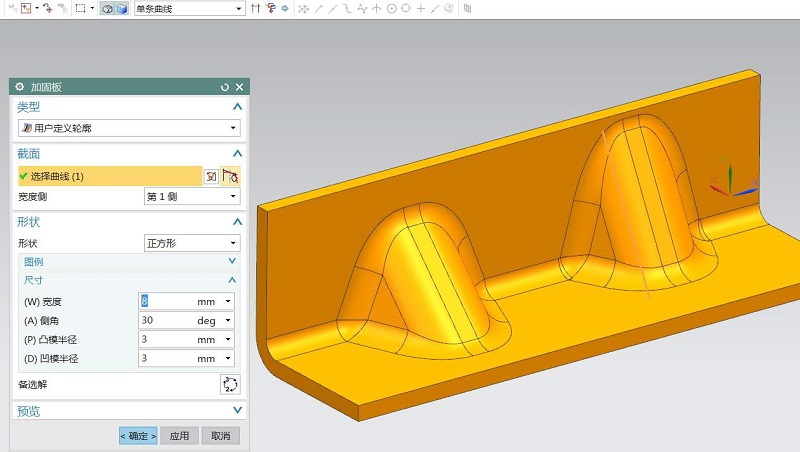Click the sketch section icon beside 选择曲线
Image resolution: width=800 pixels, height=452 pixels.
point(211,176)
